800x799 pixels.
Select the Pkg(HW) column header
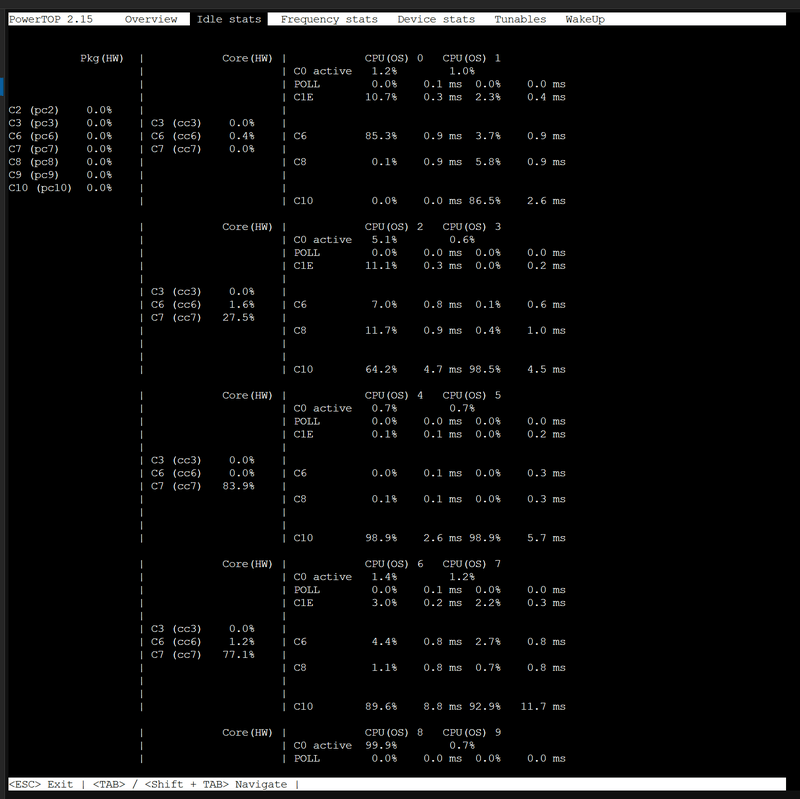click(x=100, y=58)
